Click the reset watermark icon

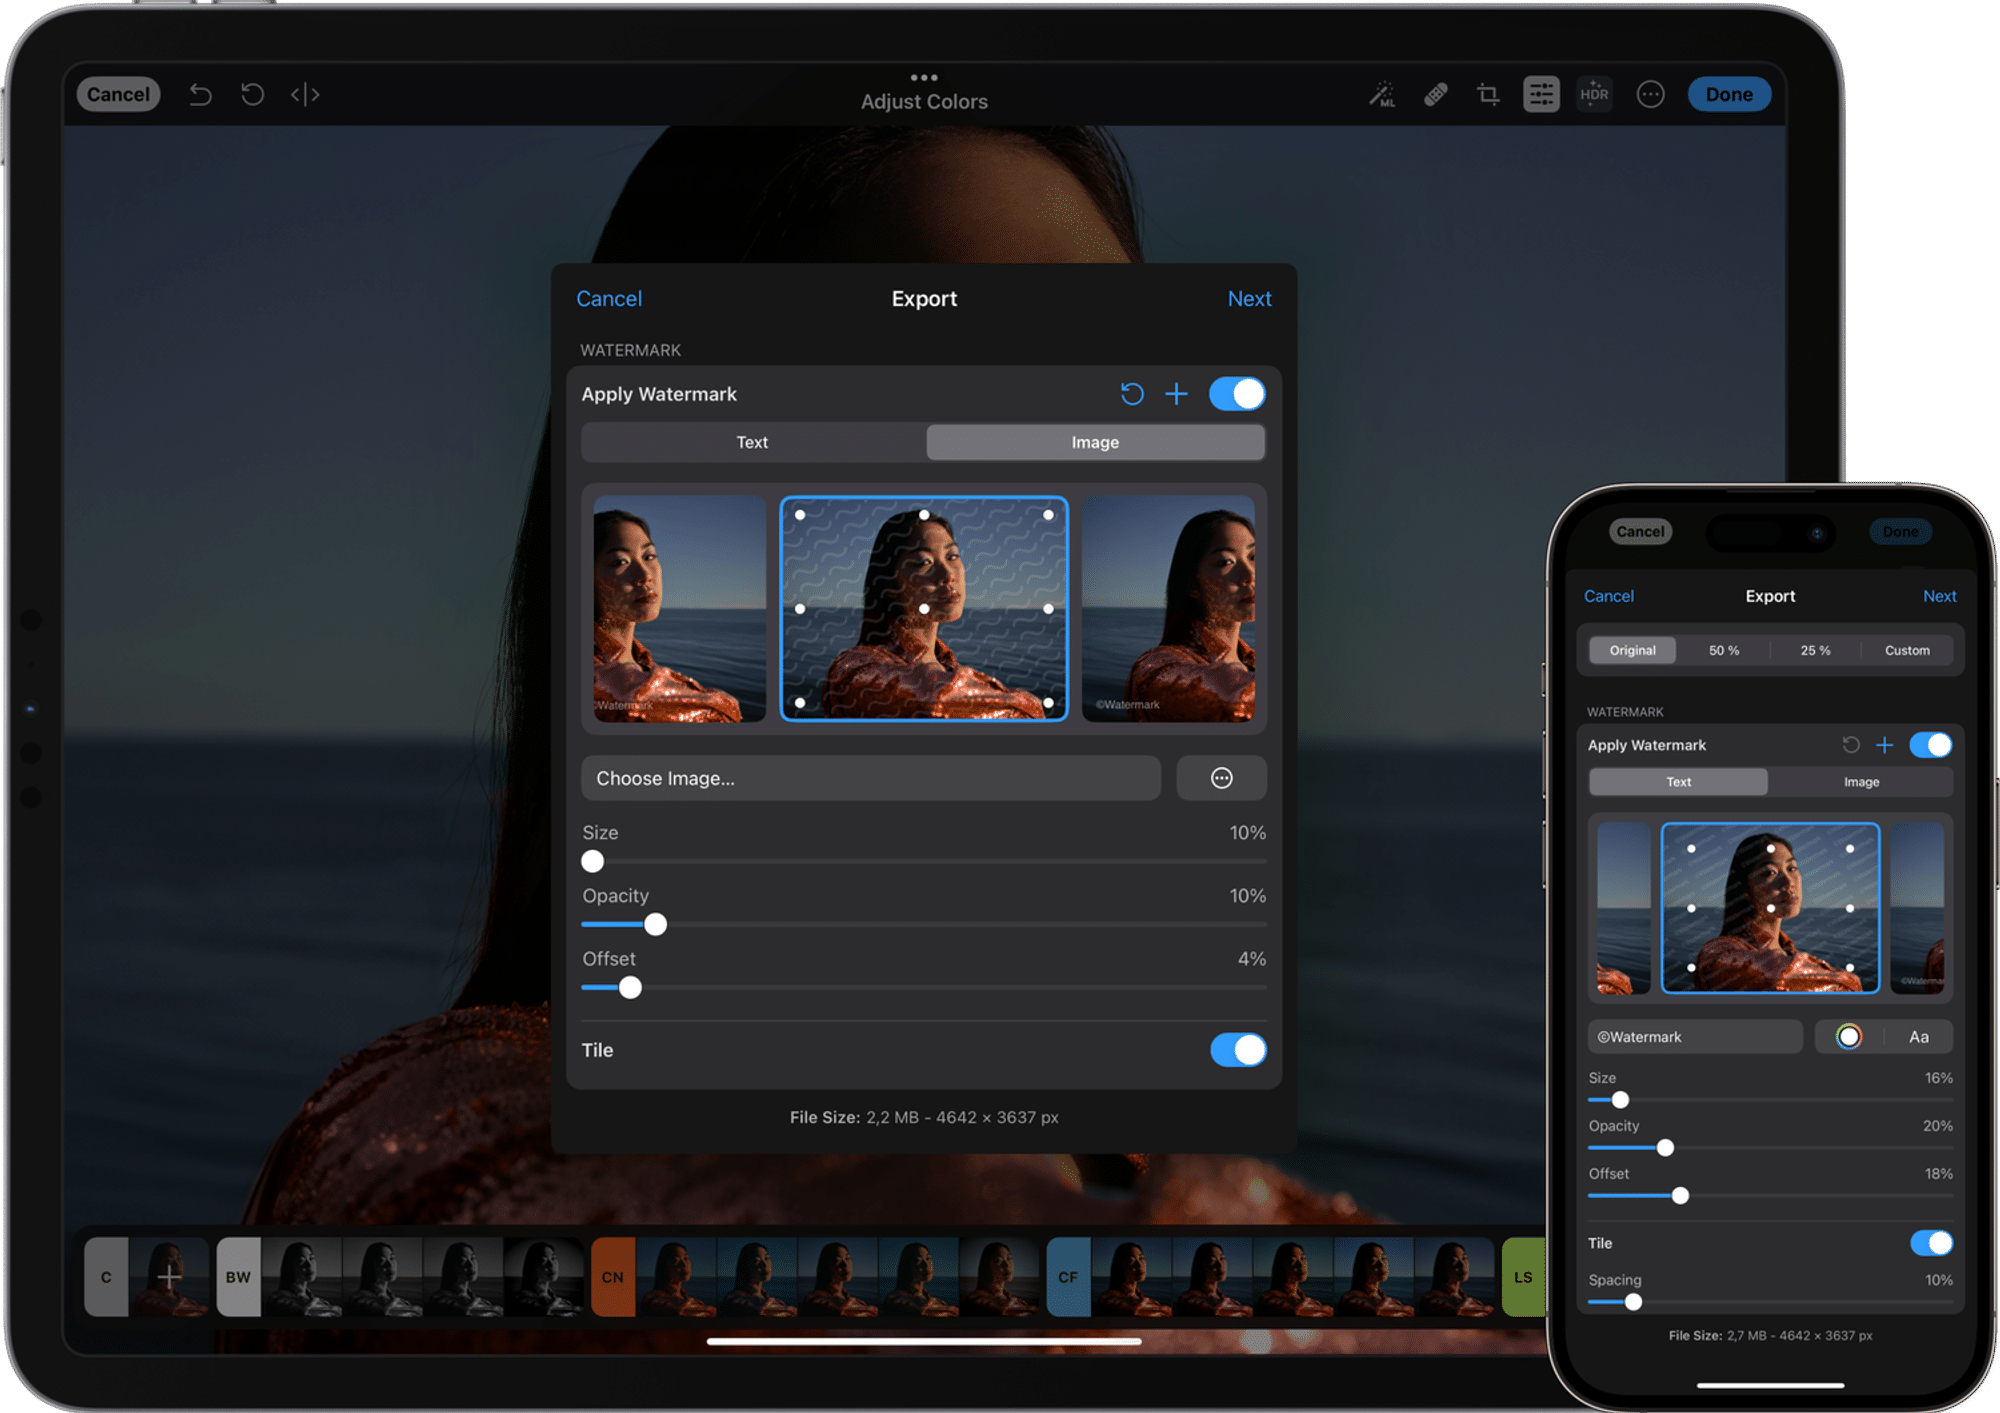[1132, 394]
